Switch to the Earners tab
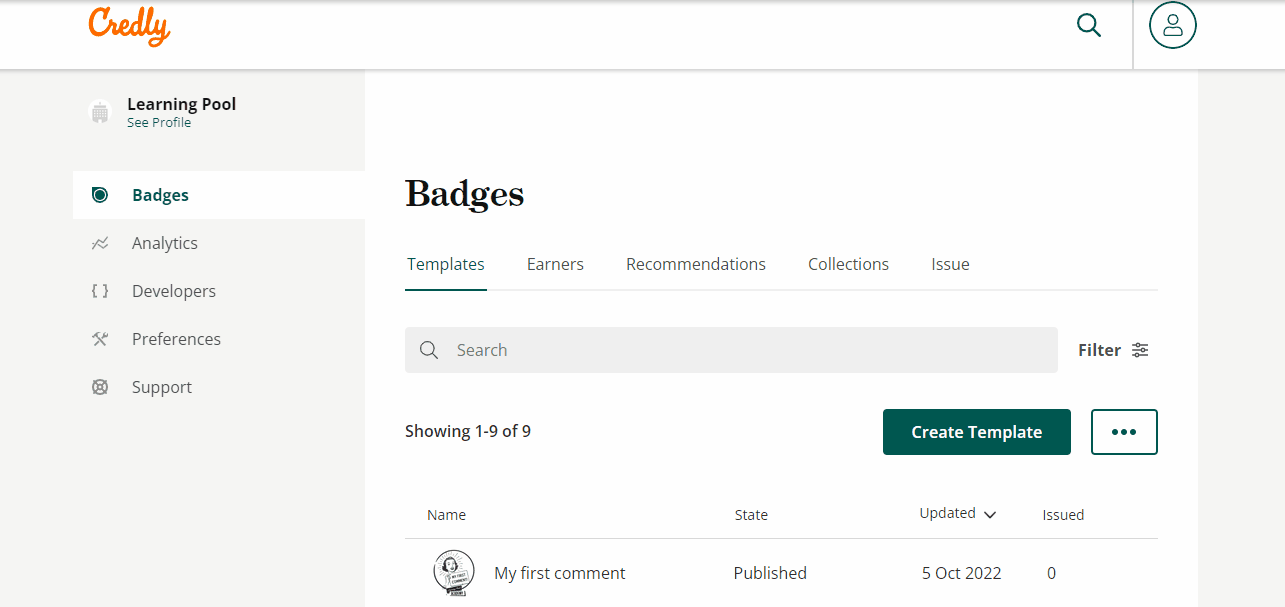The image size is (1285, 607). tap(555, 263)
